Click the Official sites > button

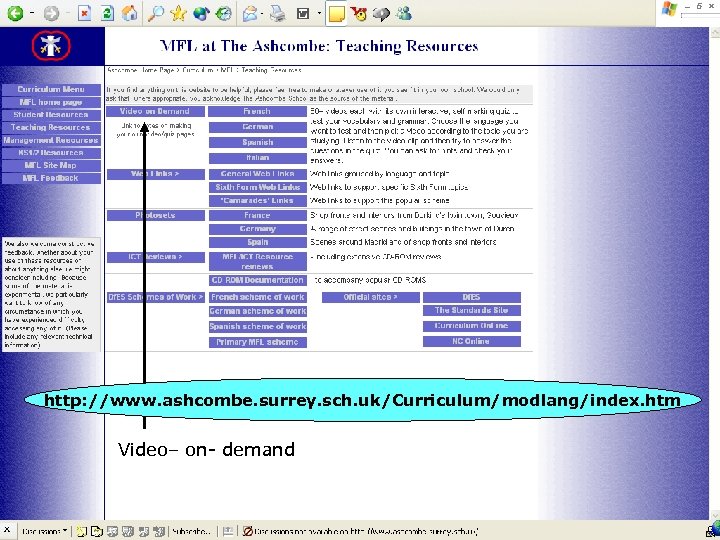point(371,297)
